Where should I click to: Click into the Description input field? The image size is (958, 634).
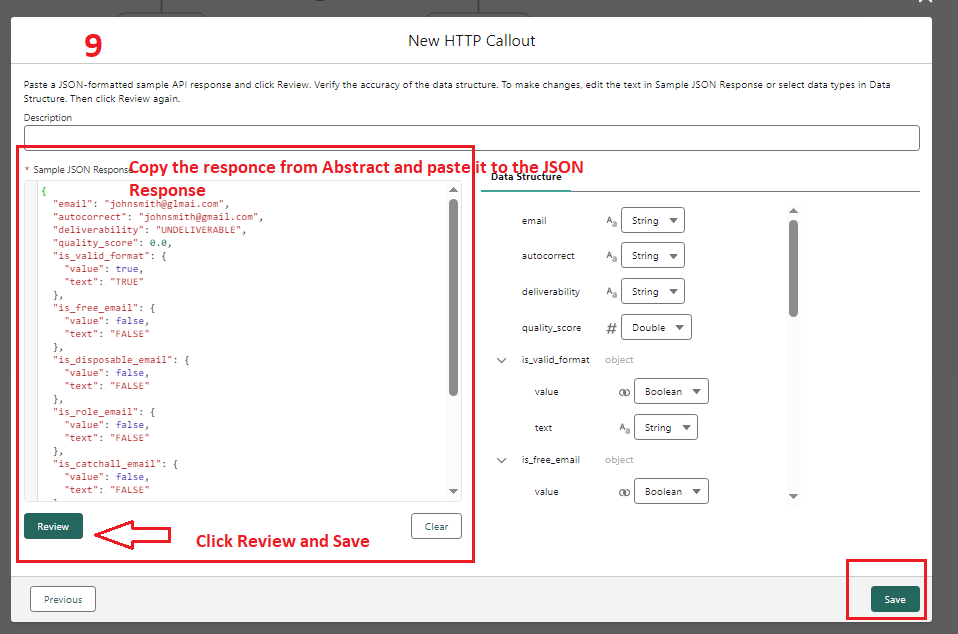471,138
